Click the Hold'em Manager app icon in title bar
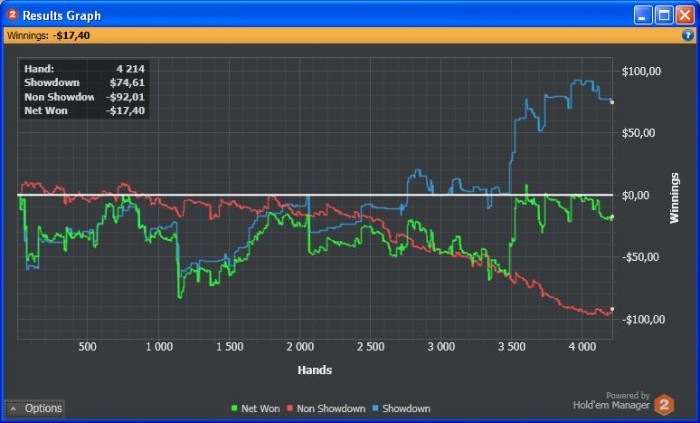700x423 pixels. tap(12, 15)
